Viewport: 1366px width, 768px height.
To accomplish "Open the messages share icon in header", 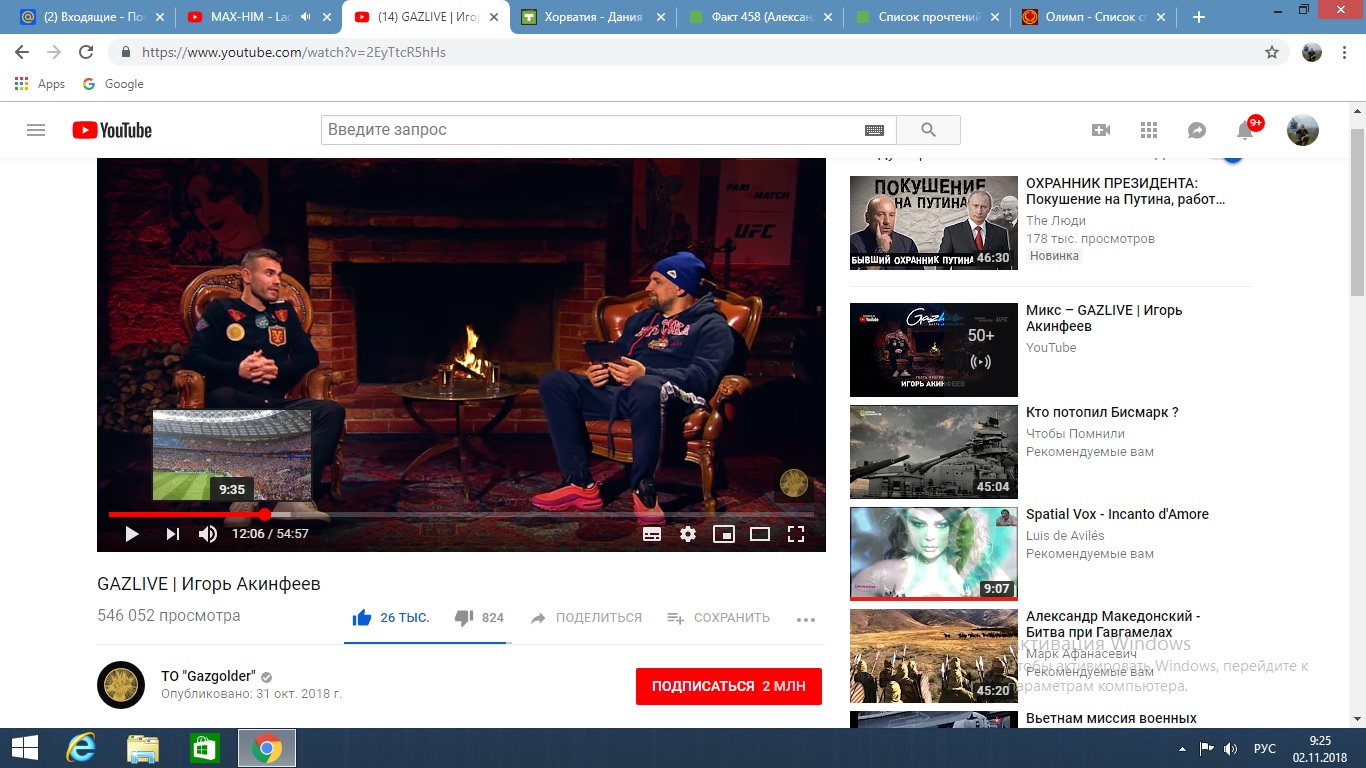I will click(x=1197, y=130).
